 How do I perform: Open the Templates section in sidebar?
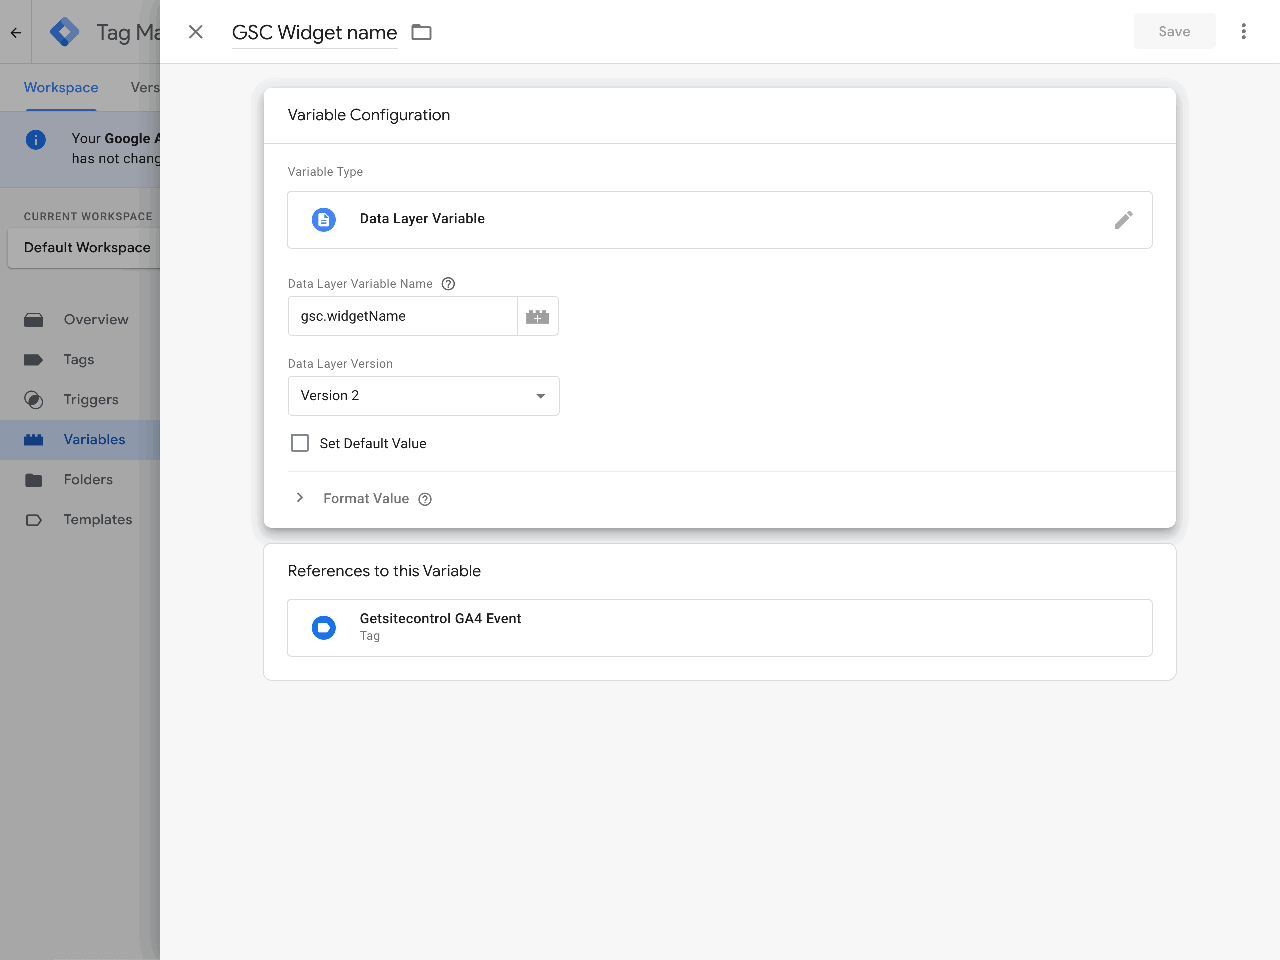click(x=97, y=519)
